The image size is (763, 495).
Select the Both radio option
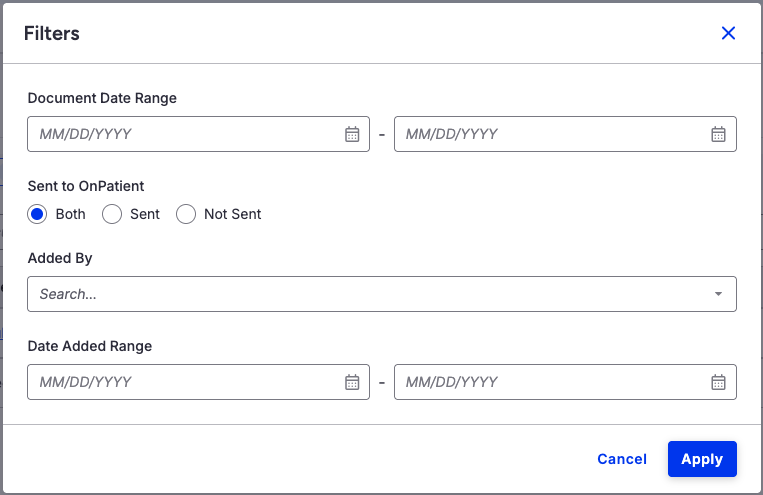click(38, 214)
